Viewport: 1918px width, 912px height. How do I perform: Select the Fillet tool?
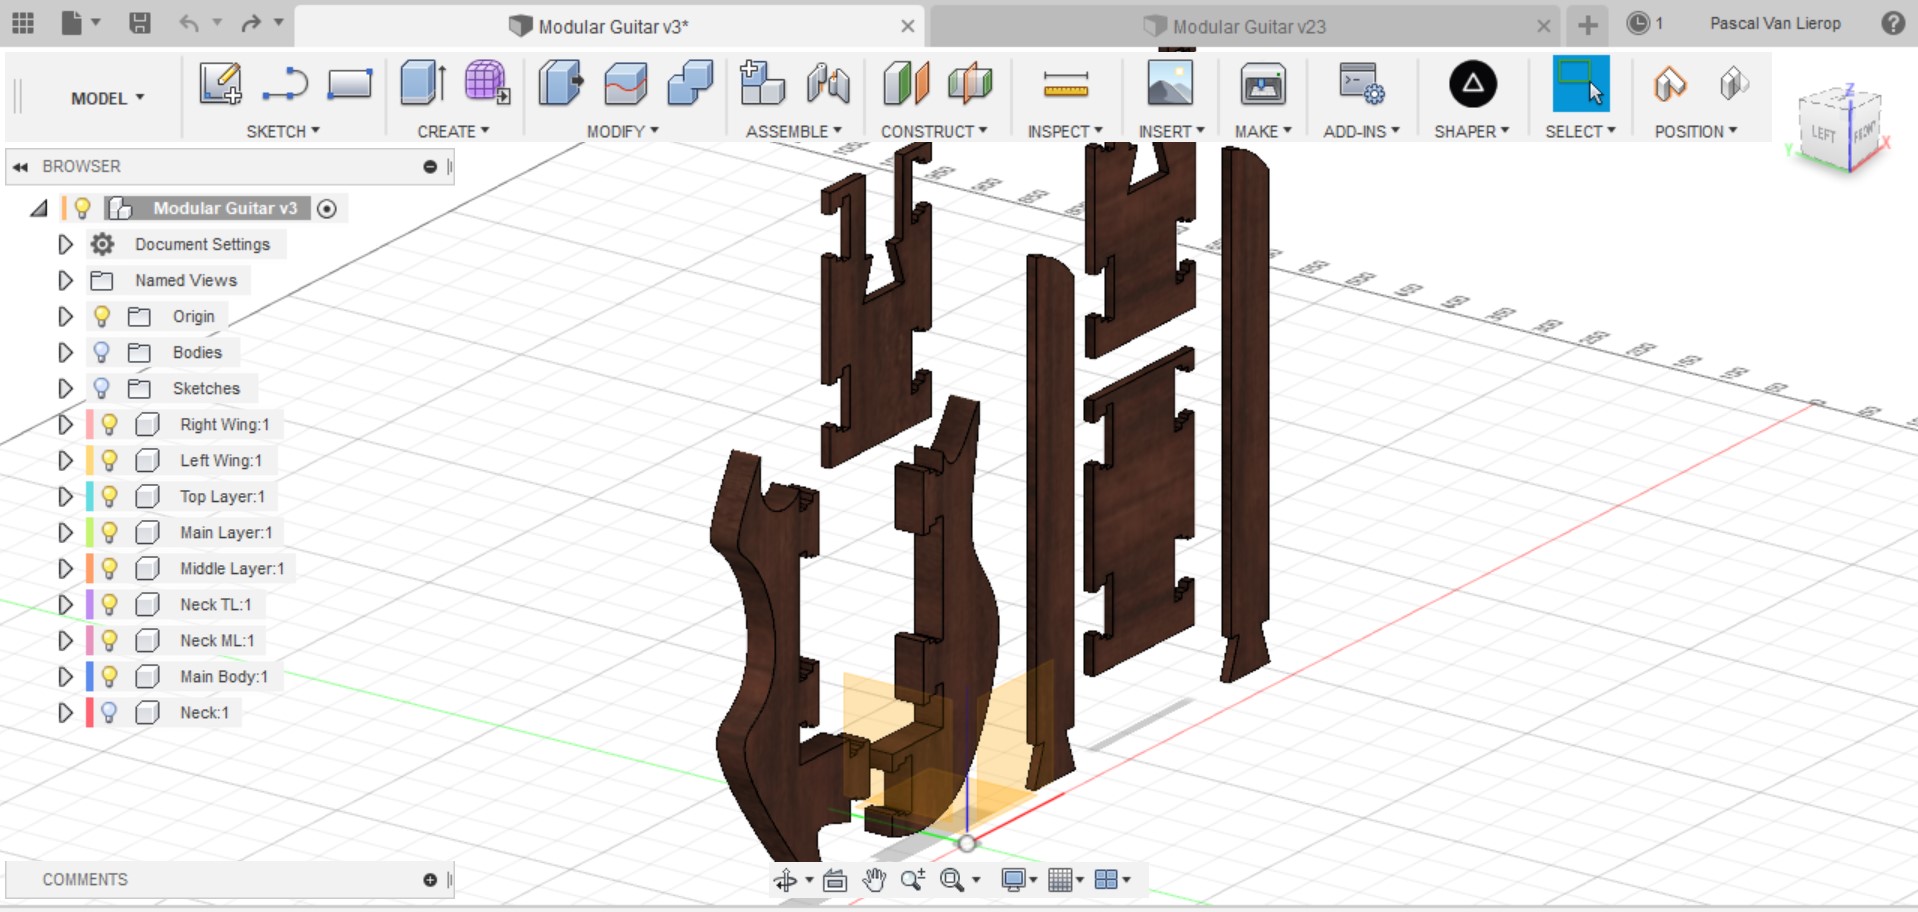coord(626,83)
